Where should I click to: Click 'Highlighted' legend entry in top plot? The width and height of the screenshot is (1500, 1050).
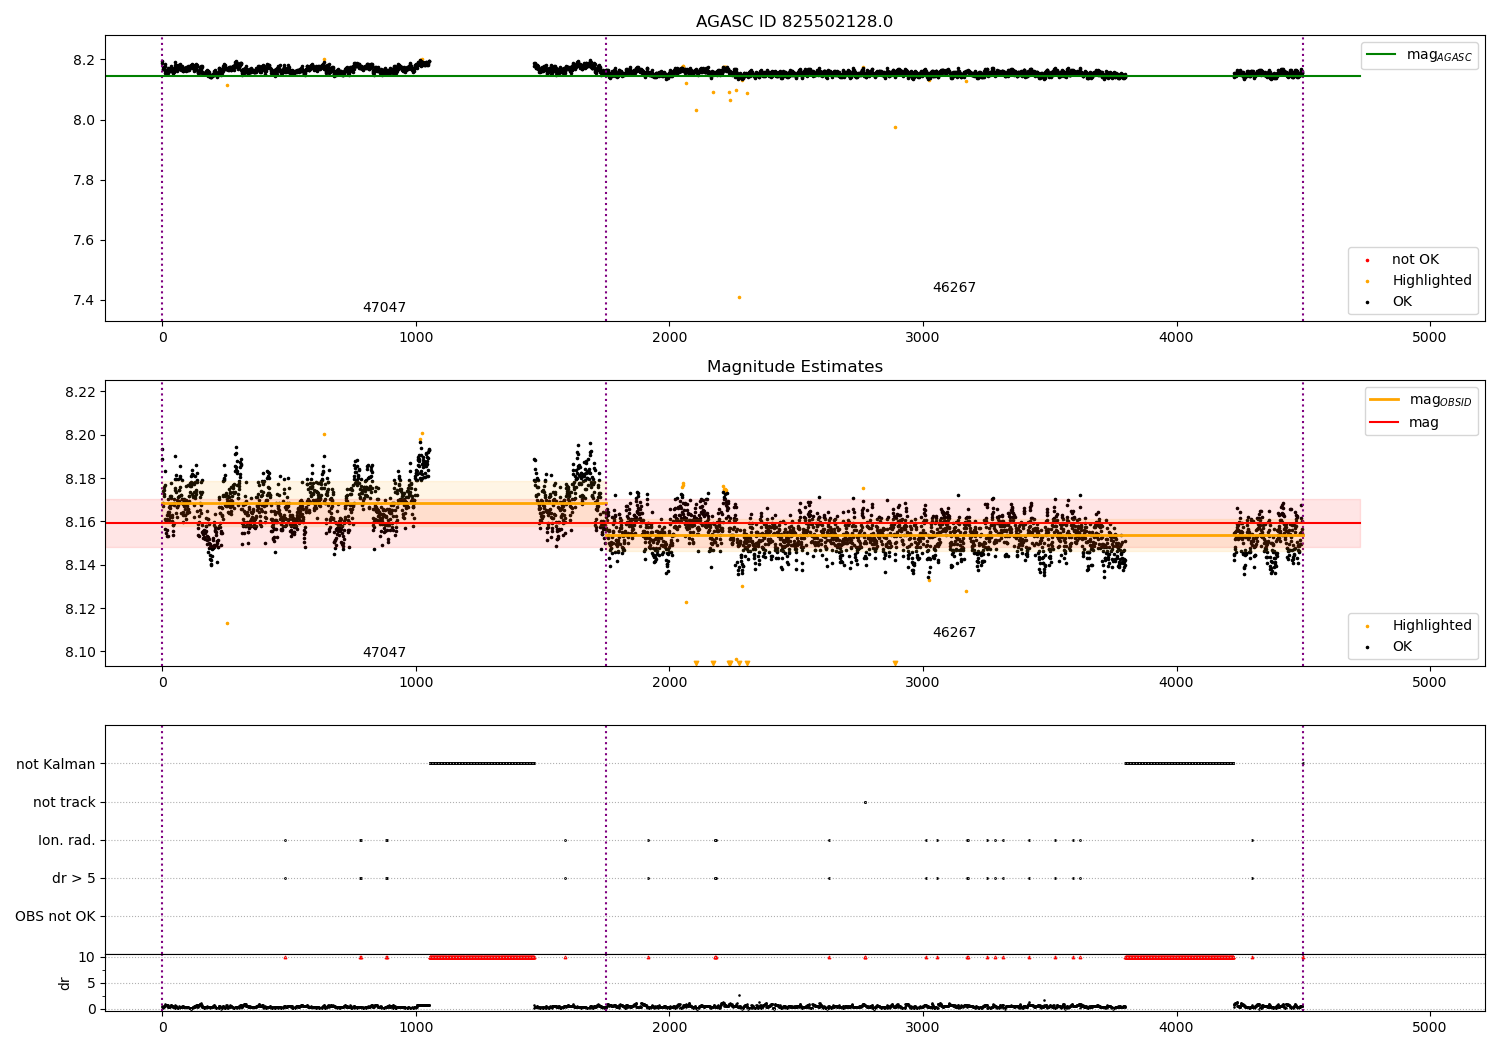point(1419,281)
